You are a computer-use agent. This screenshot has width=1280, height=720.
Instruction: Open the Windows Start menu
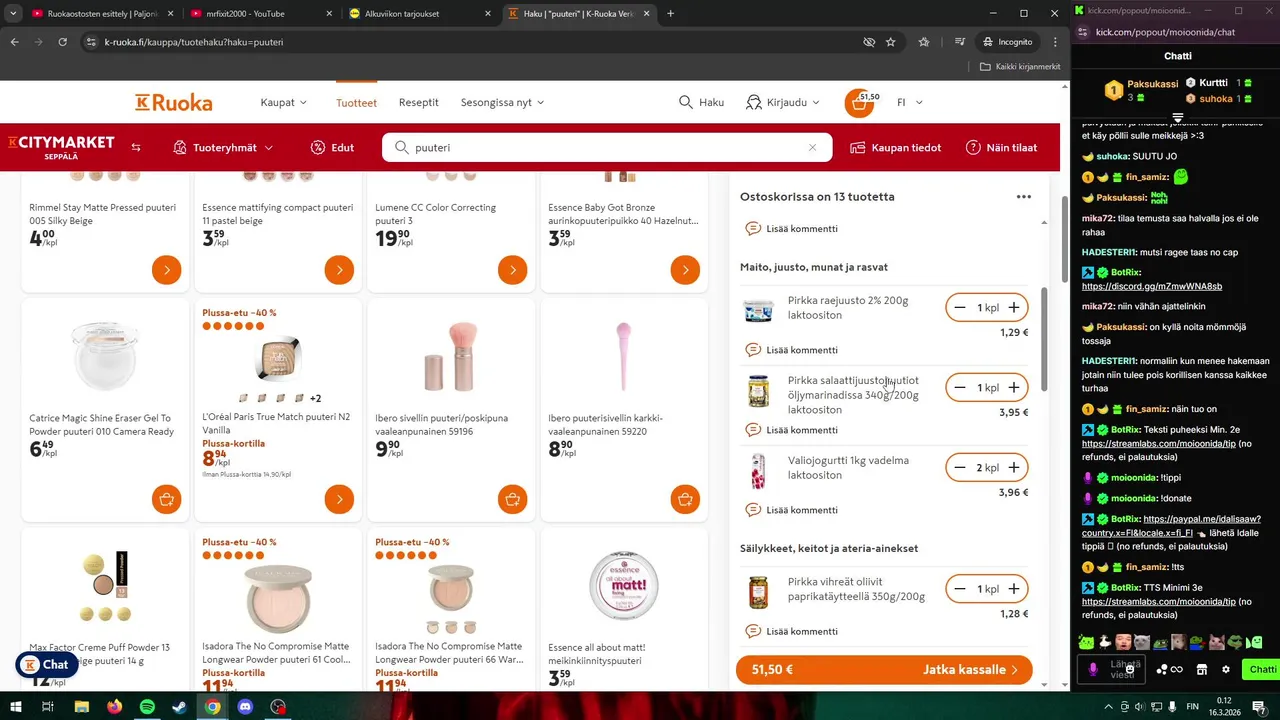(15, 706)
